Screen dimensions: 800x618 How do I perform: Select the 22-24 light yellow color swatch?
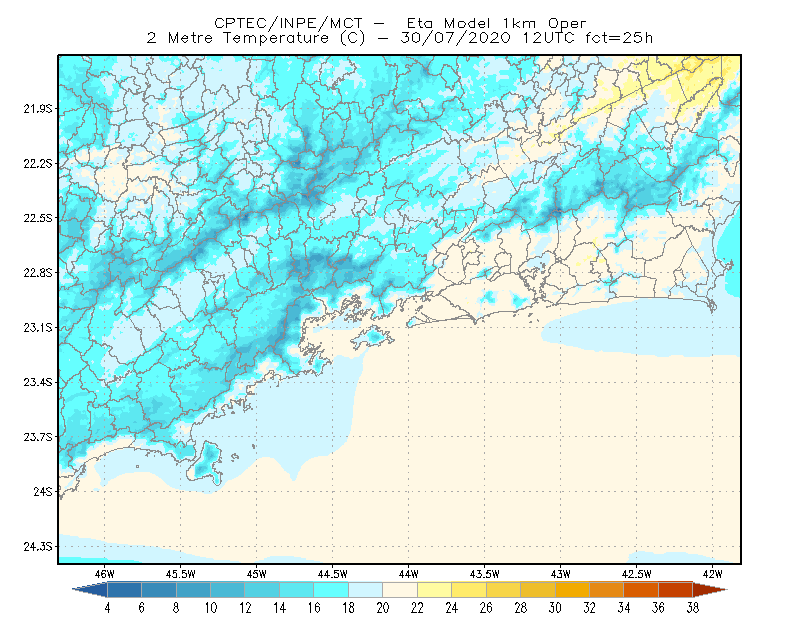coord(434,590)
